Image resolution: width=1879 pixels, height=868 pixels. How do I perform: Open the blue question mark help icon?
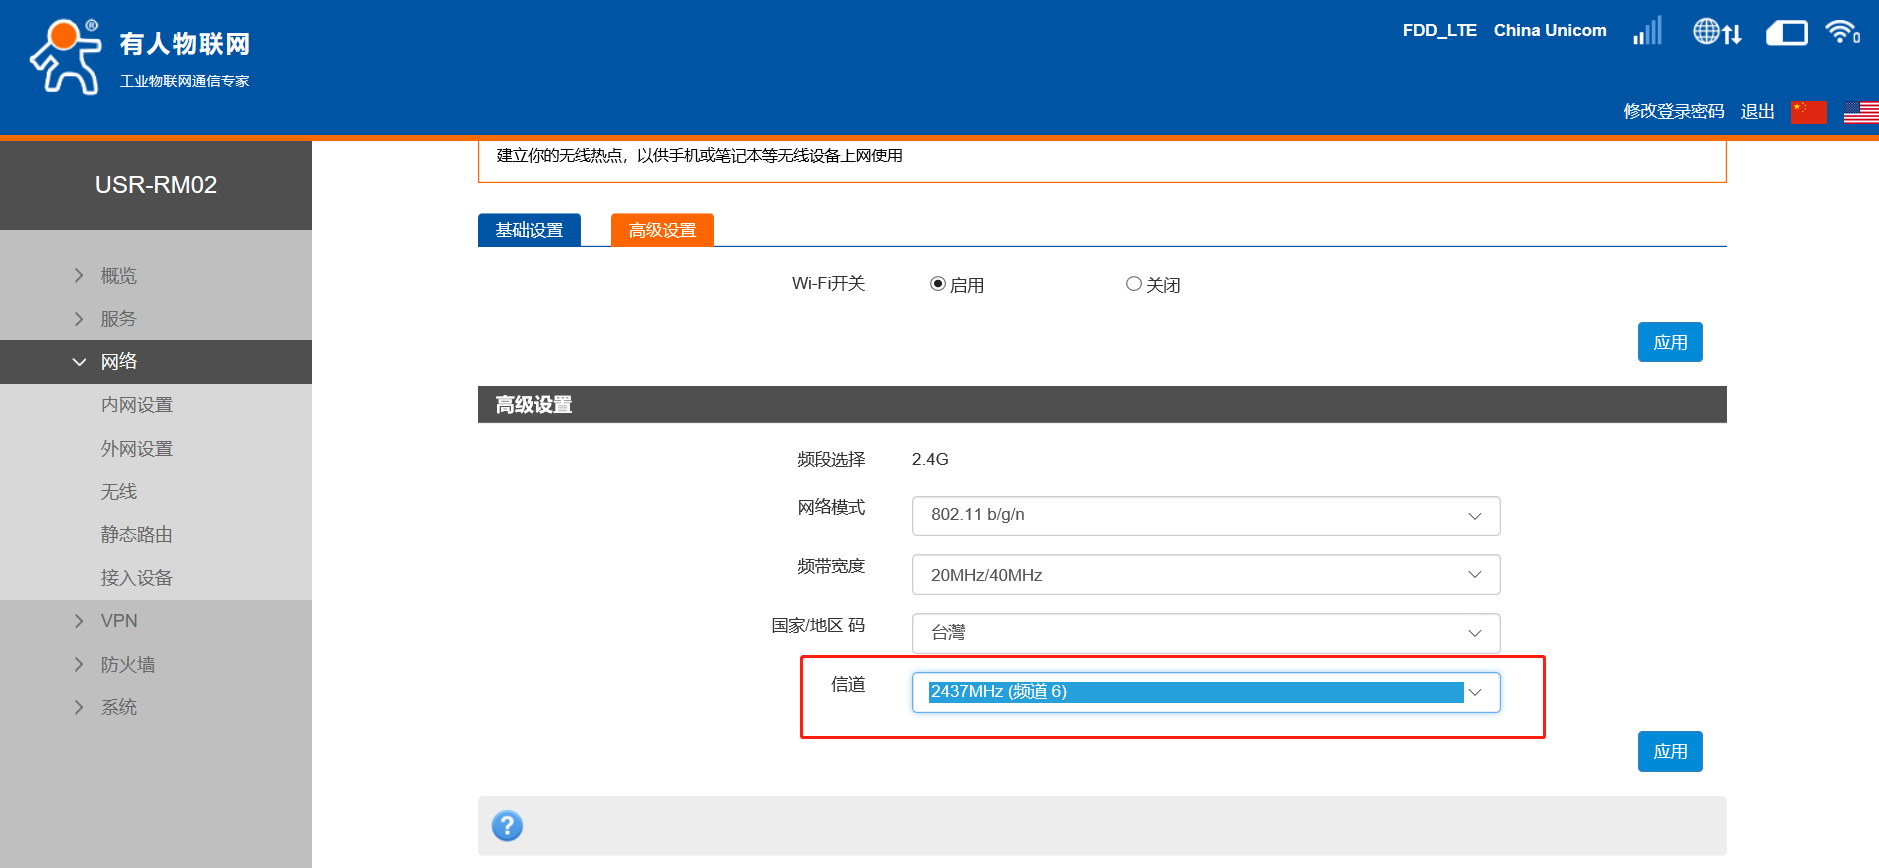[x=507, y=826]
